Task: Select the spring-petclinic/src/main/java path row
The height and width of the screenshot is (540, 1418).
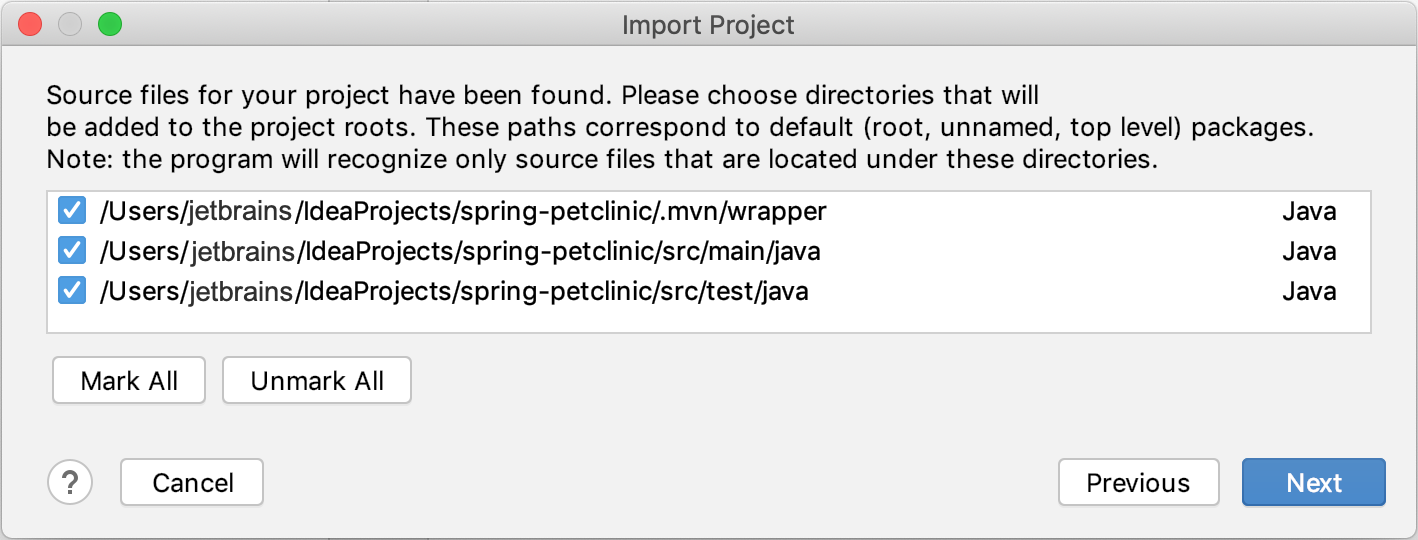Action: tap(709, 251)
